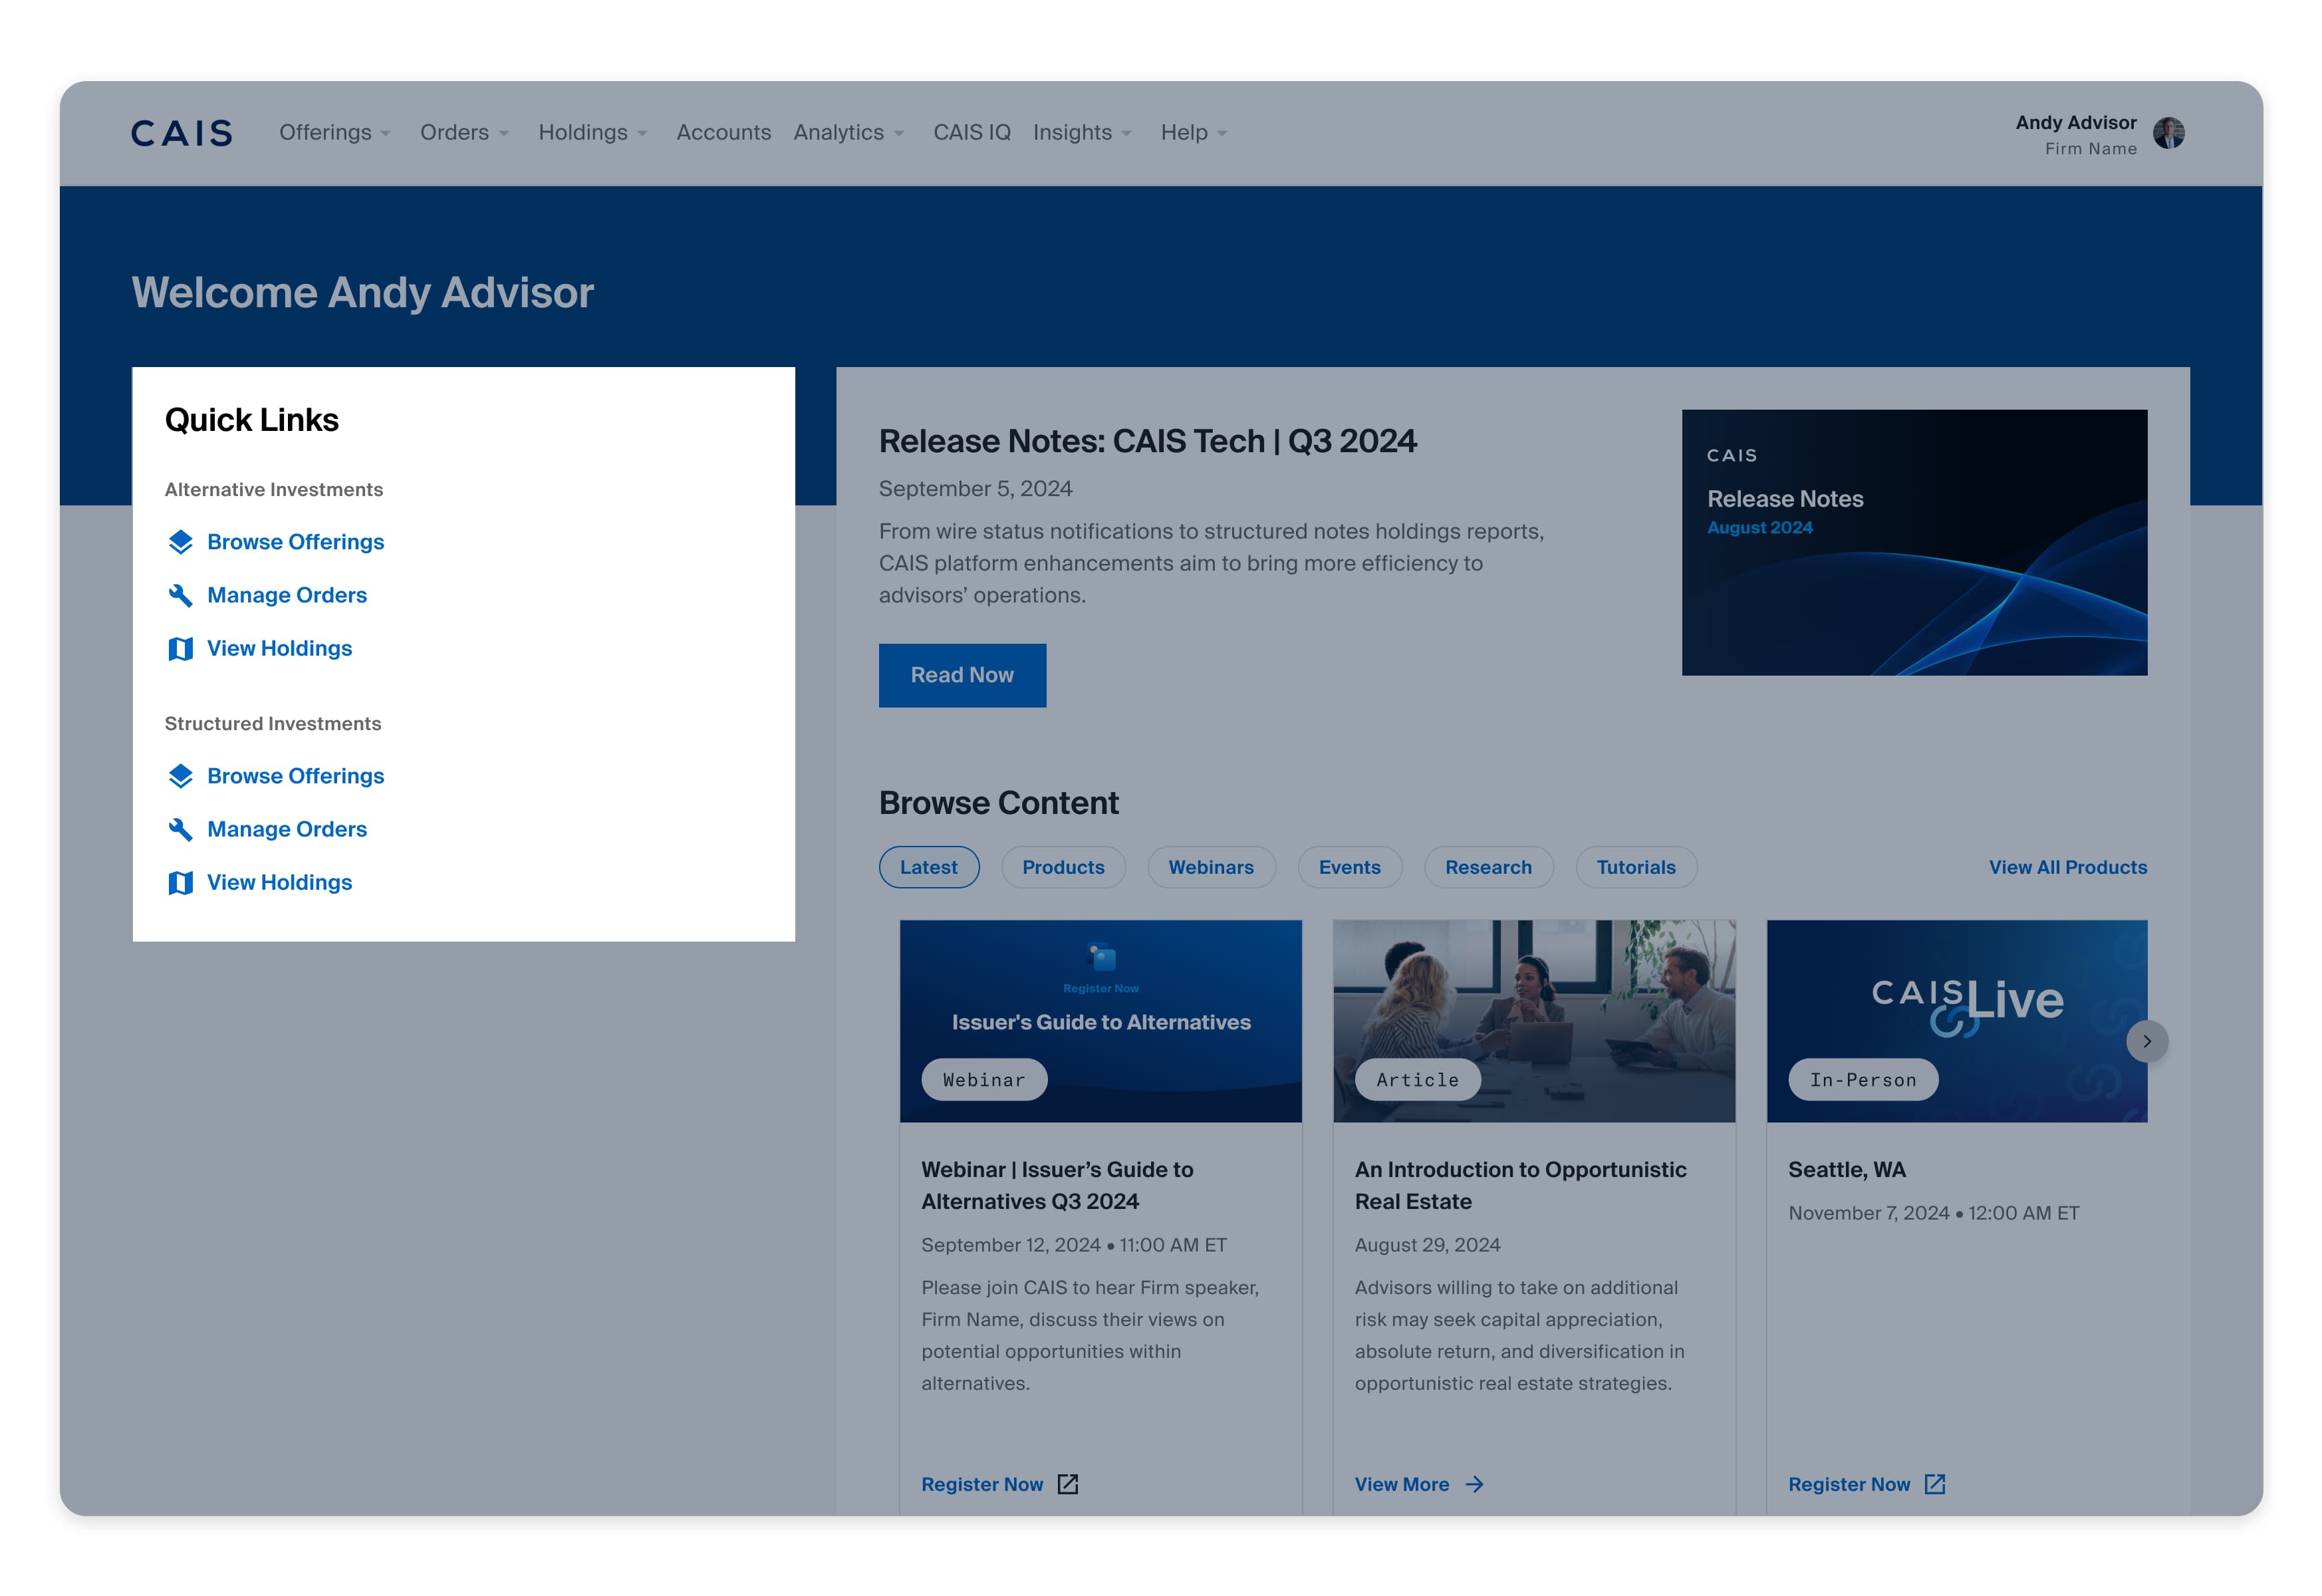Click the Webinar tag on the first card
2322x1596 pixels.
tap(984, 1080)
